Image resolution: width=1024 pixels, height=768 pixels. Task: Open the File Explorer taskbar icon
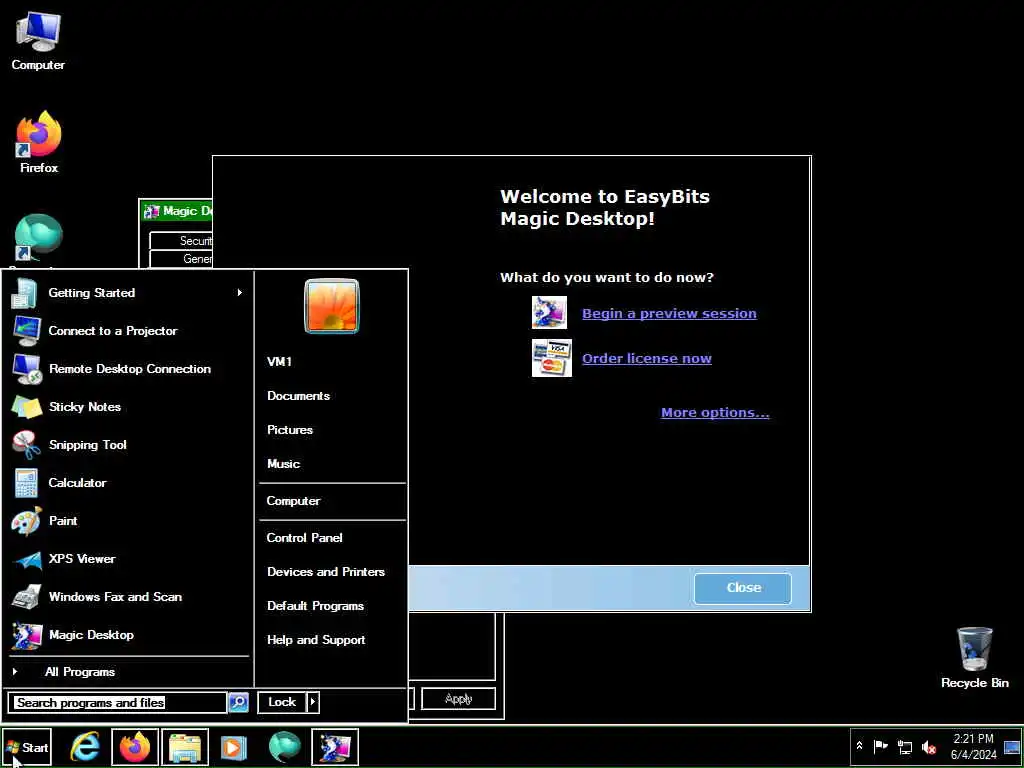click(185, 746)
